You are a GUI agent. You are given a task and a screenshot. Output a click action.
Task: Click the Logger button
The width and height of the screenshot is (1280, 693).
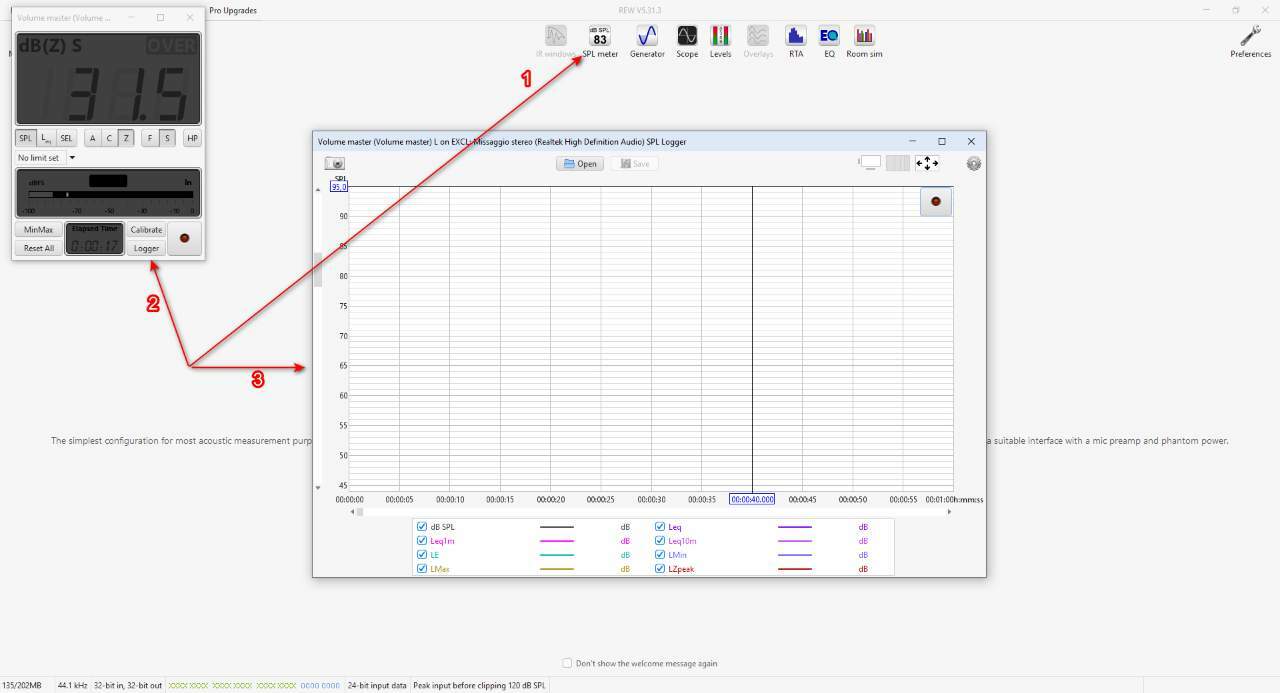click(x=146, y=248)
